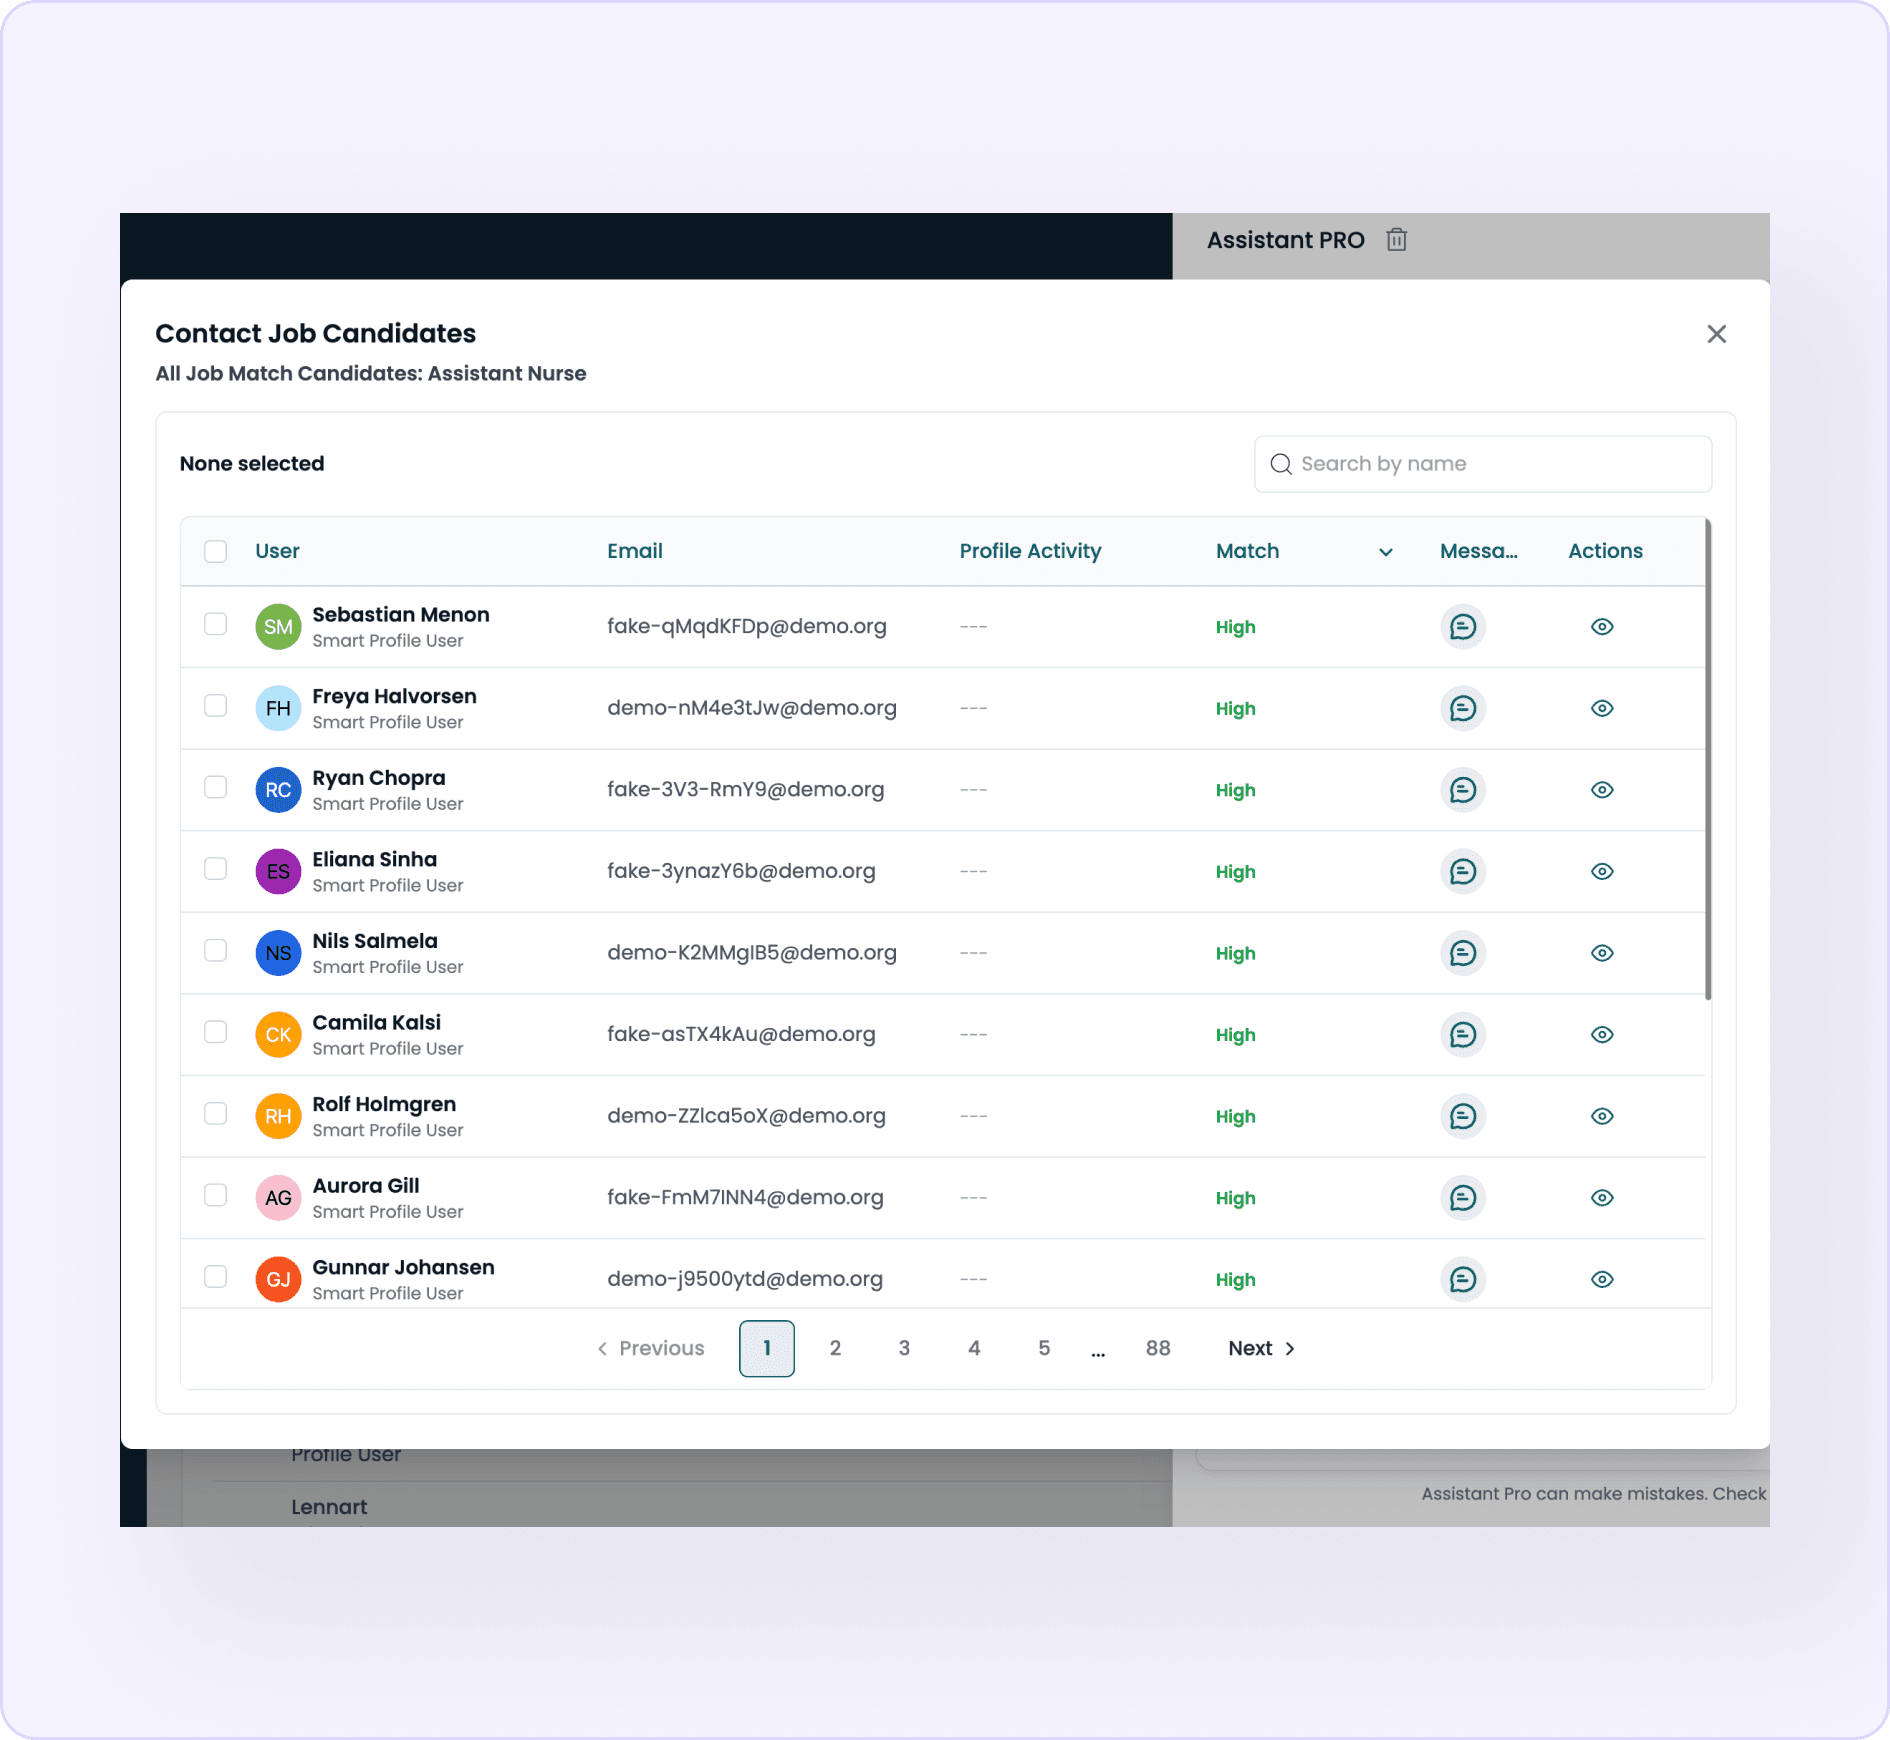Image resolution: width=1890 pixels, height=1740 pixels.
Task: Check Rolf Holmgren's row checkbox
Action: click(215, 1114)
